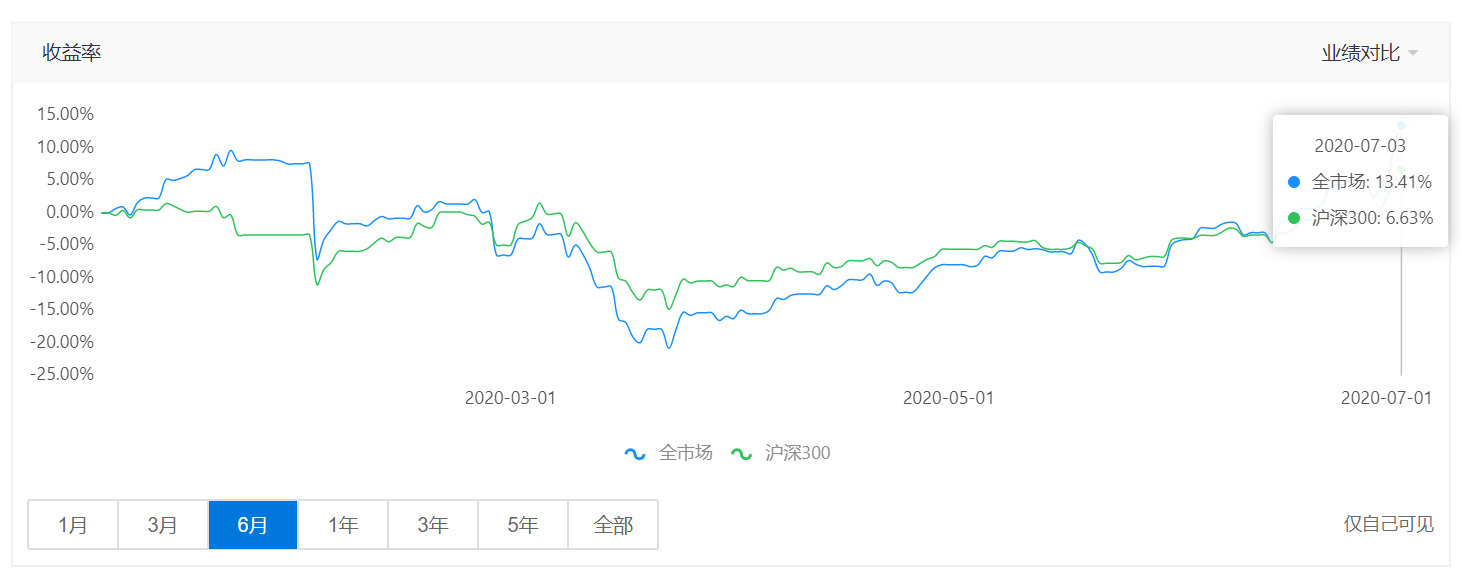Image resolution: width=1461 pixels, height=580 pixels.
Task: Switch to the 1年 time range tab
Action: [342, 524]
